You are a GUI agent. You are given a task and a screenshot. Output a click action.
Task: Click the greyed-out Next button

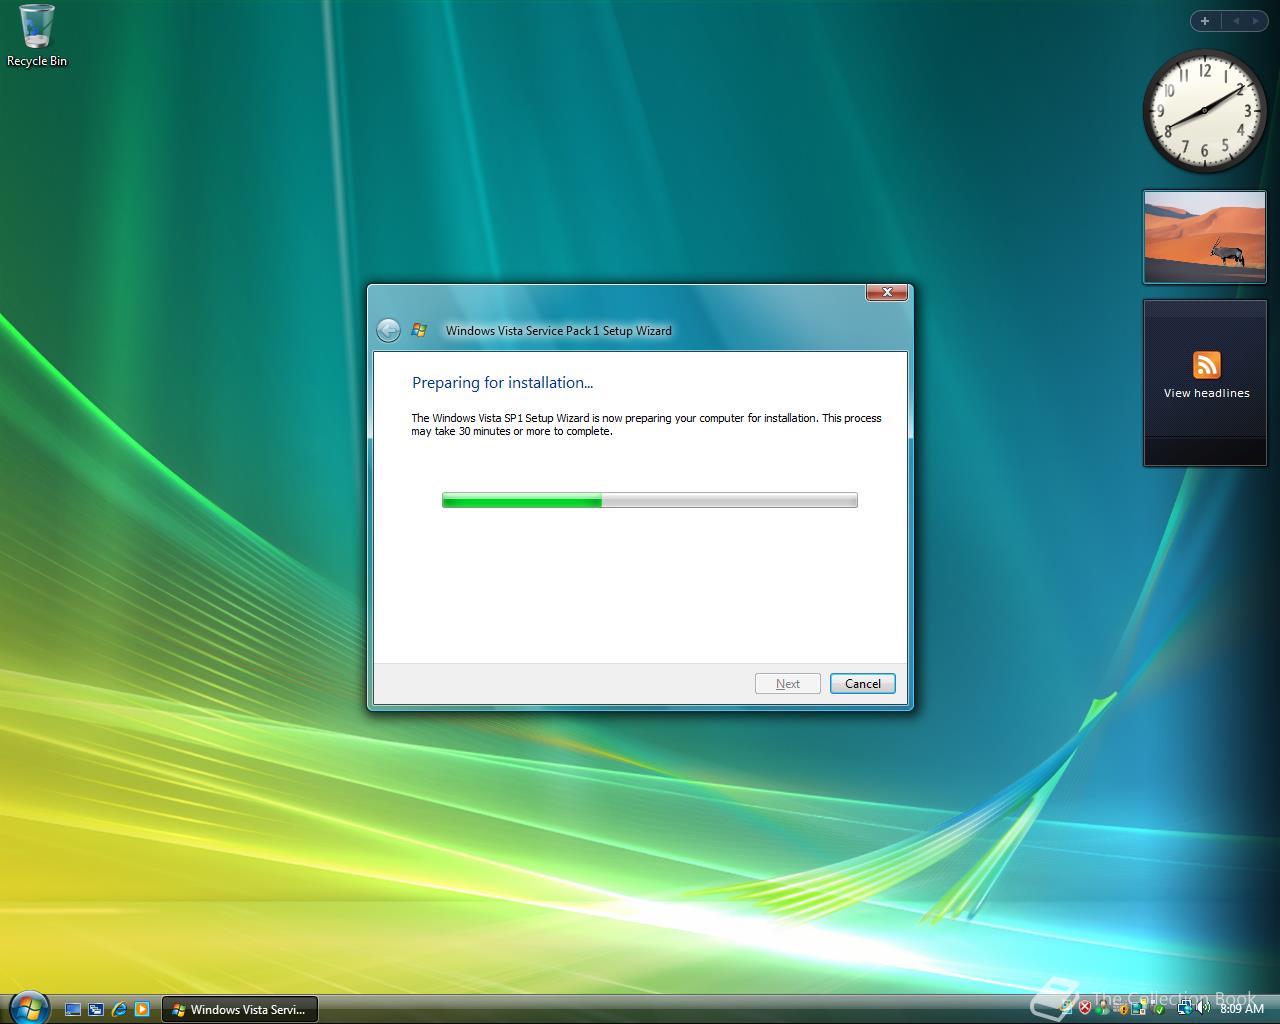[788, 684]
